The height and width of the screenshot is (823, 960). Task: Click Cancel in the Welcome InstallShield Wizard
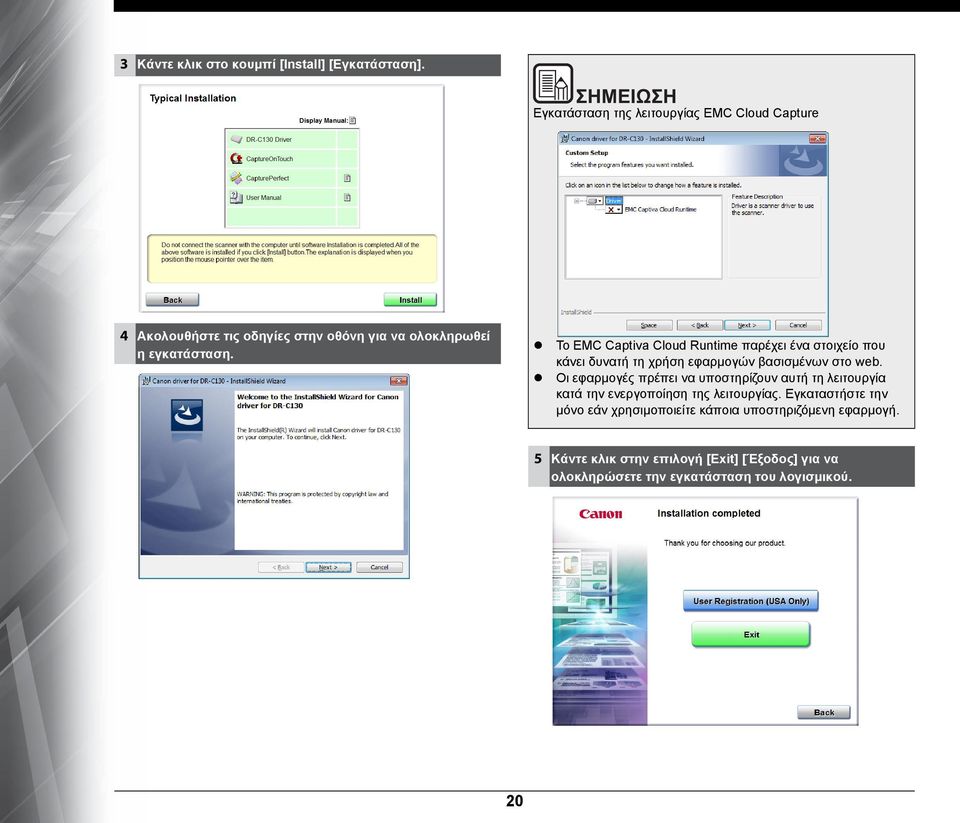click(x=380, y=567)
